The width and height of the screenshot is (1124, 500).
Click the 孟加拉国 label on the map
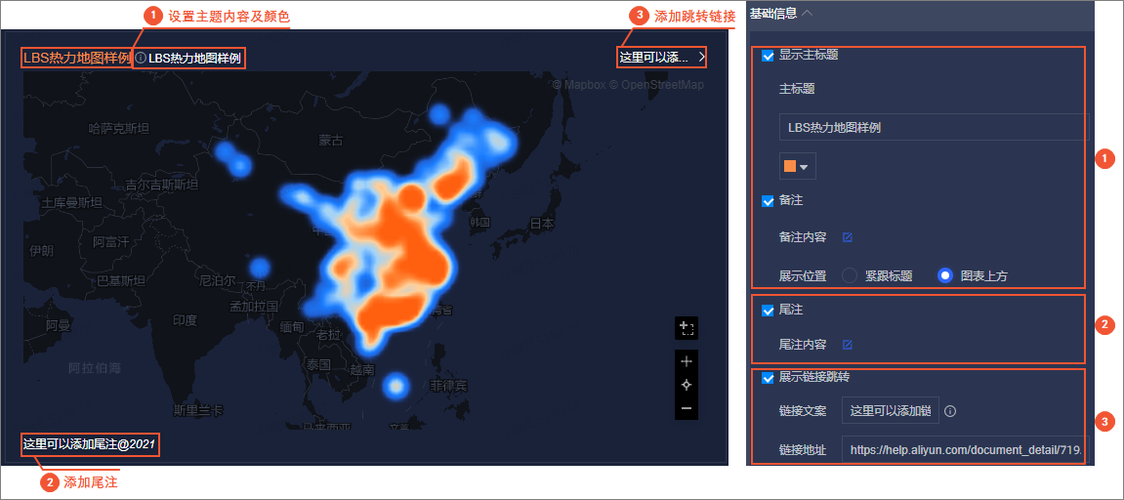click(x=253, y=307)
